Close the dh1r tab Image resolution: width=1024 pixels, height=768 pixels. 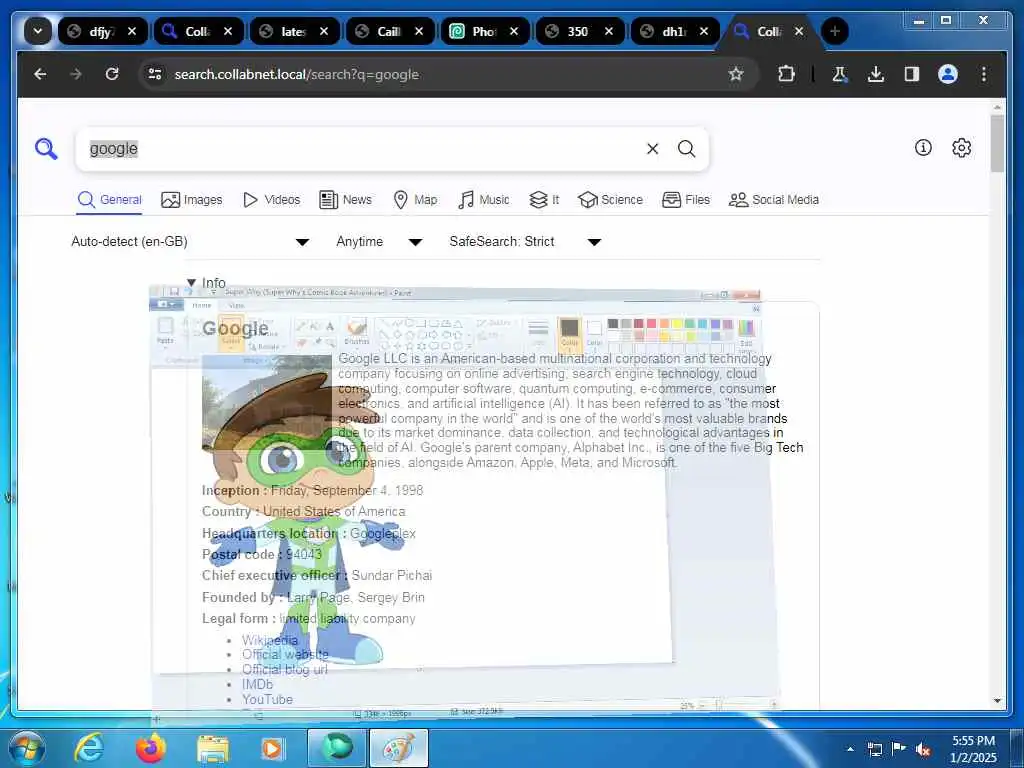[703, 31]
